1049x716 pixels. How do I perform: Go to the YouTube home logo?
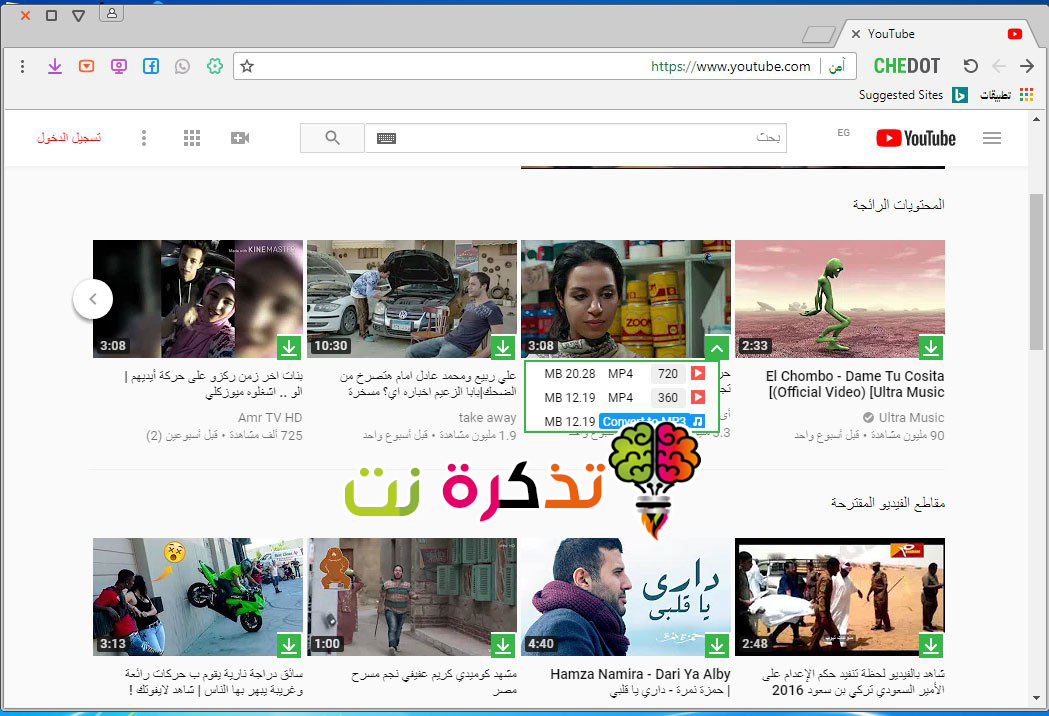pos(916,138)
